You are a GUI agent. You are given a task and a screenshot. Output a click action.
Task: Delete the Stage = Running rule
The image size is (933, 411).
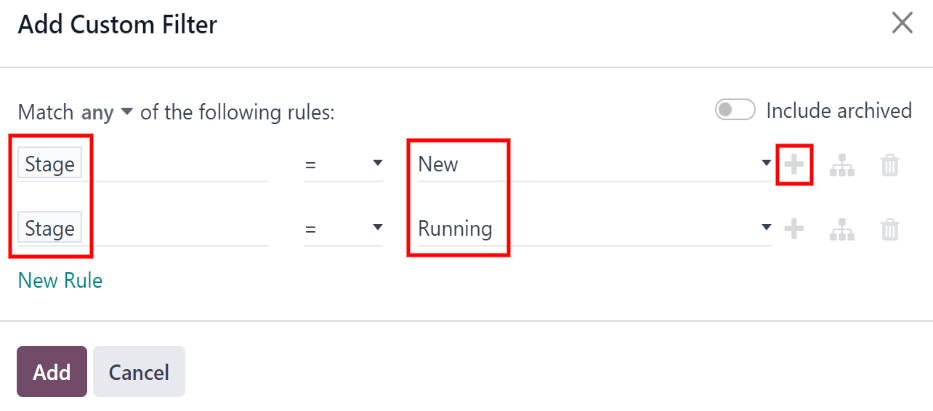point(890,230)
